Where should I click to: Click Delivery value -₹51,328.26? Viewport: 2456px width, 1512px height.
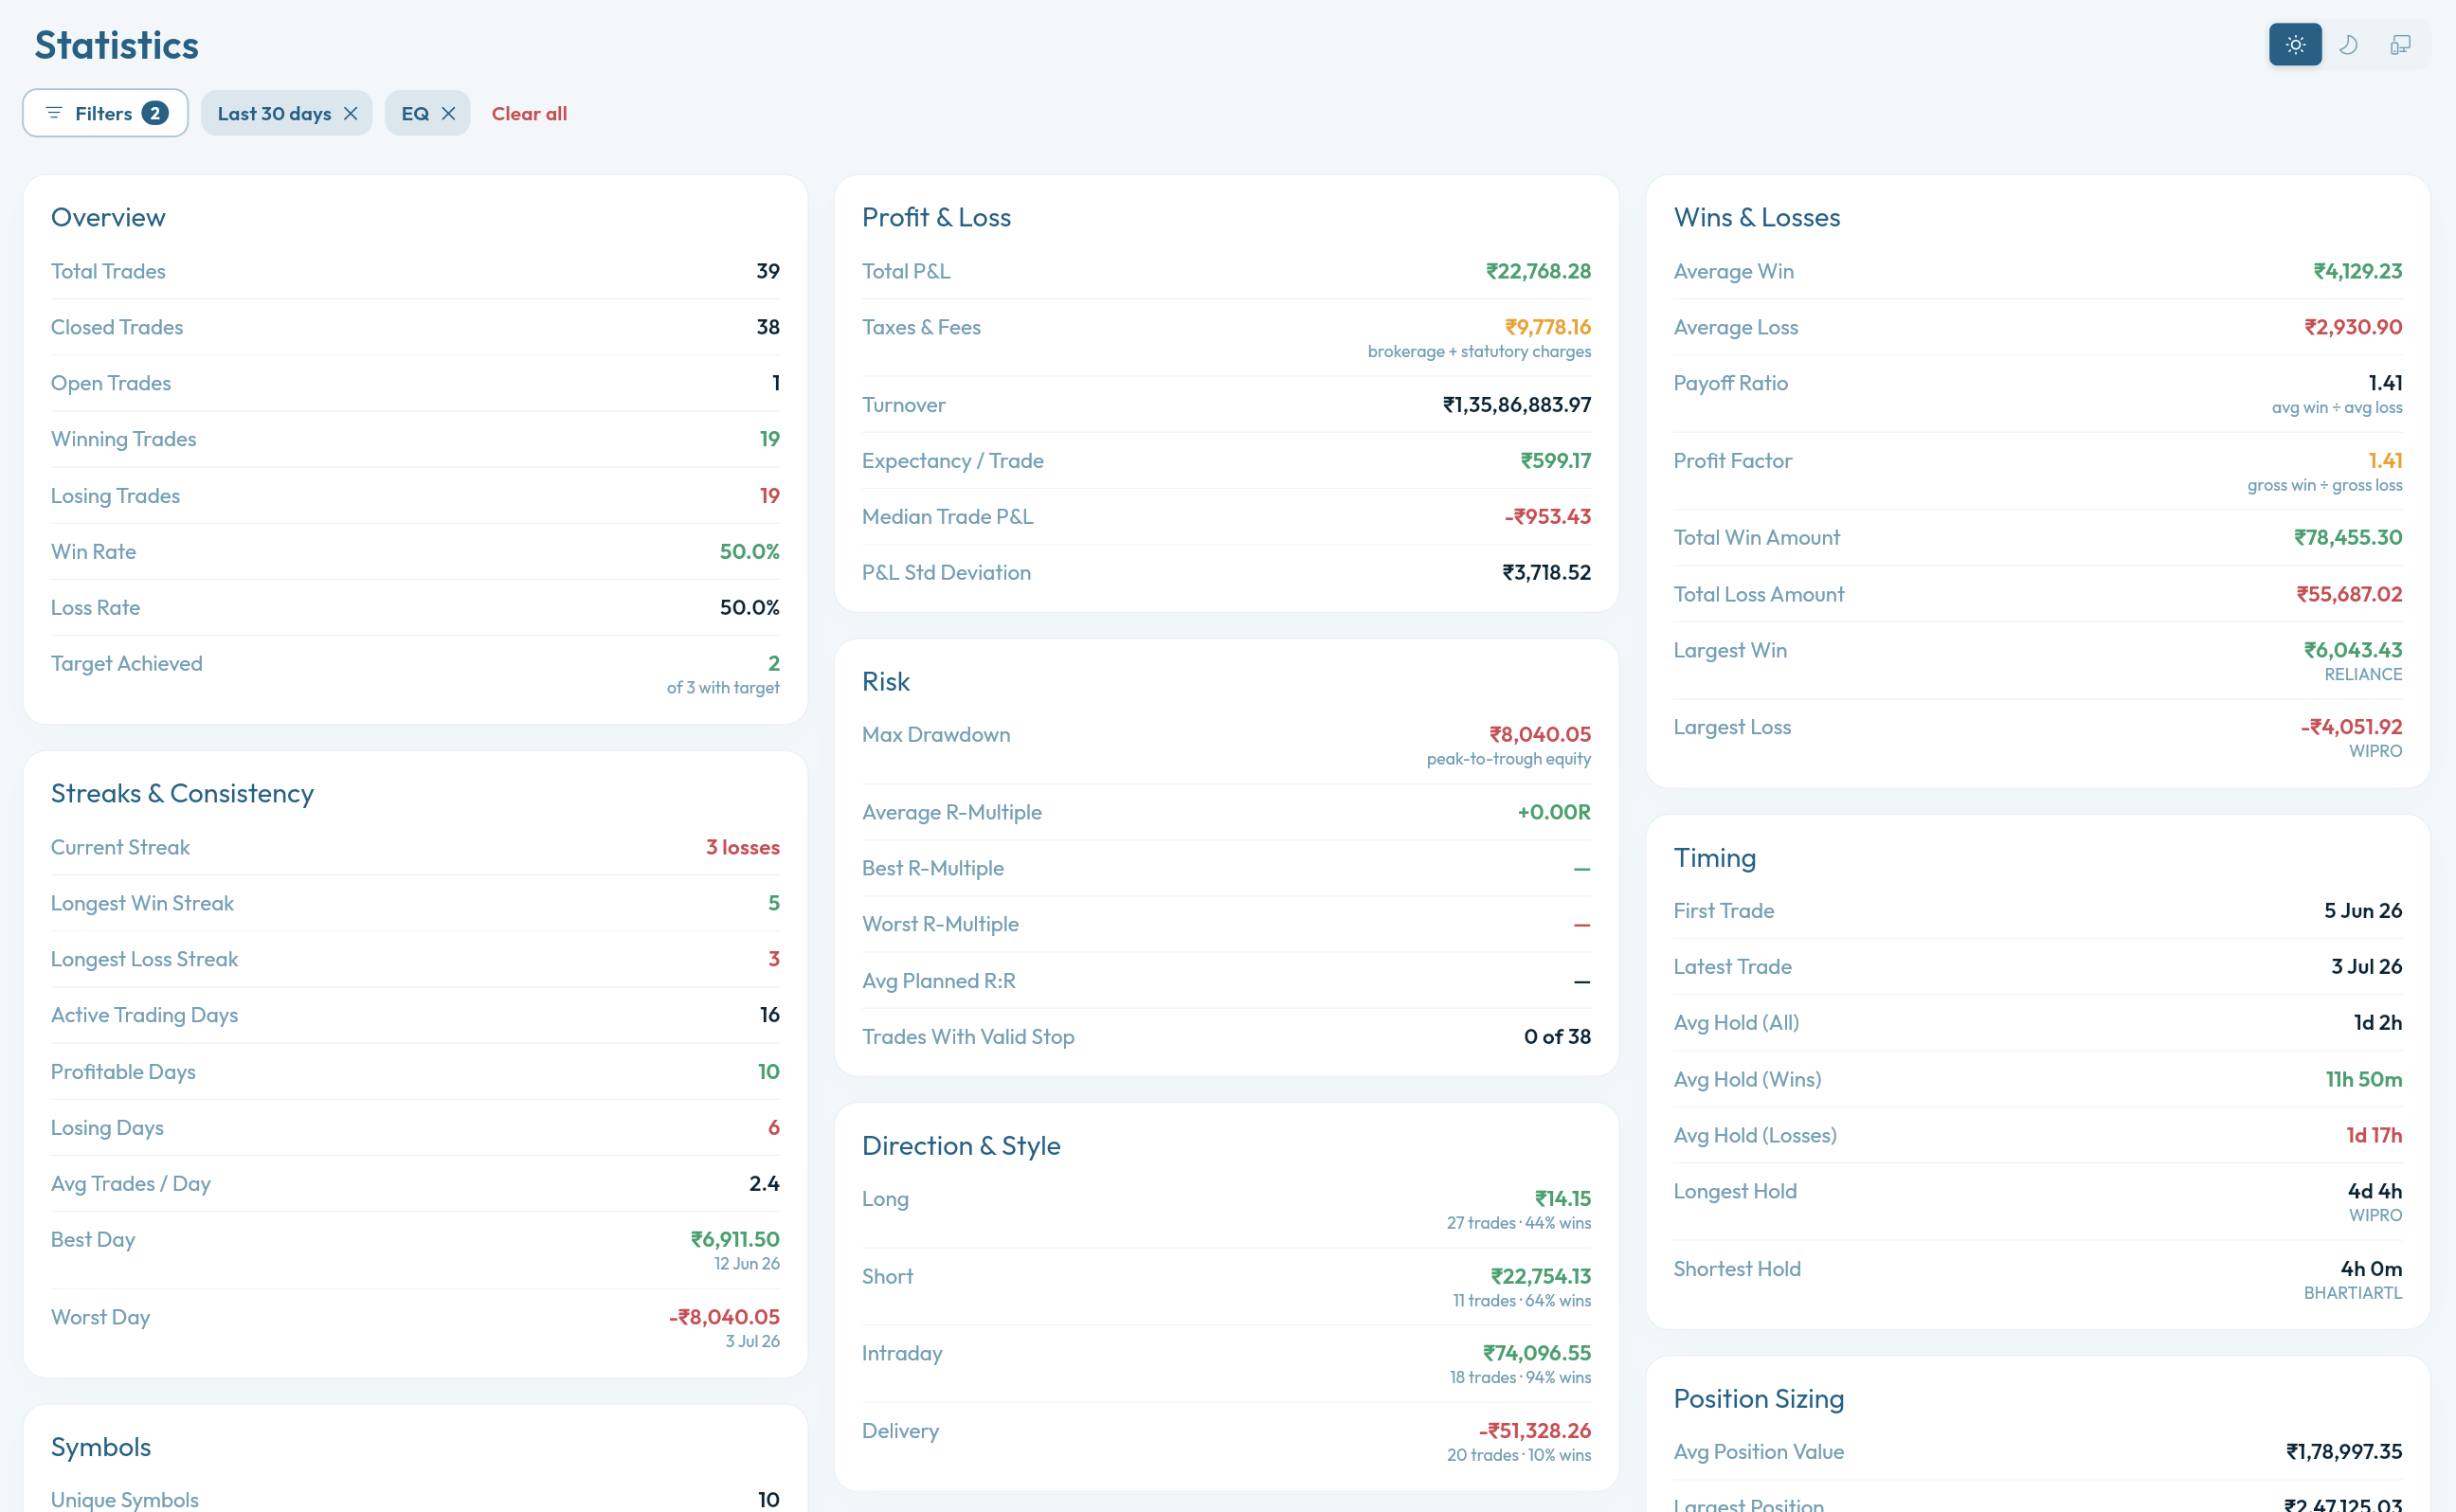point(1535,1430)
